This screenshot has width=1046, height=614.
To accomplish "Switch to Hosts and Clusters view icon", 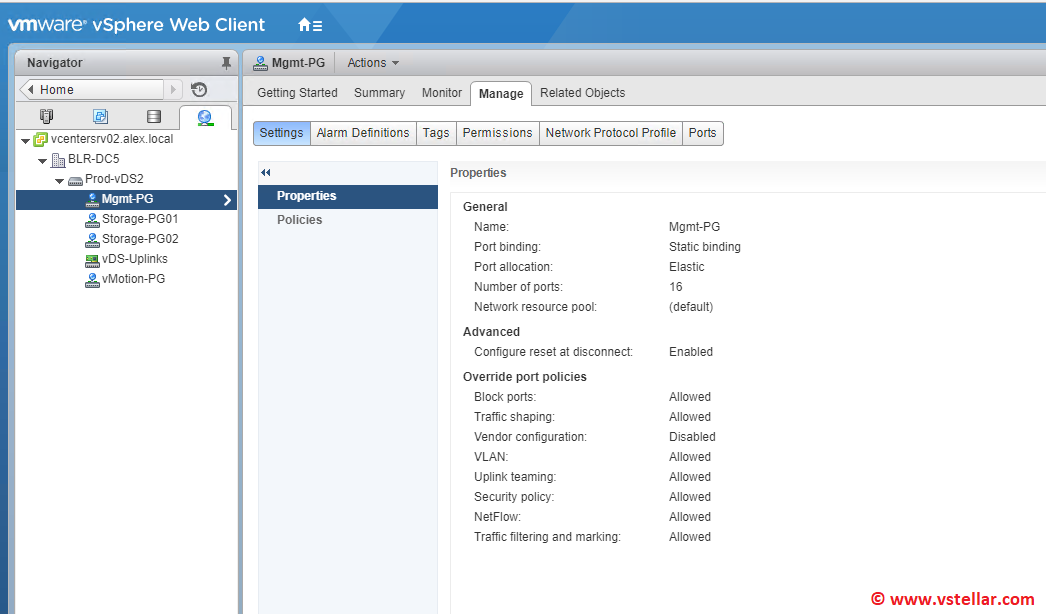I will pyautogui.click(x=46, y=117).
